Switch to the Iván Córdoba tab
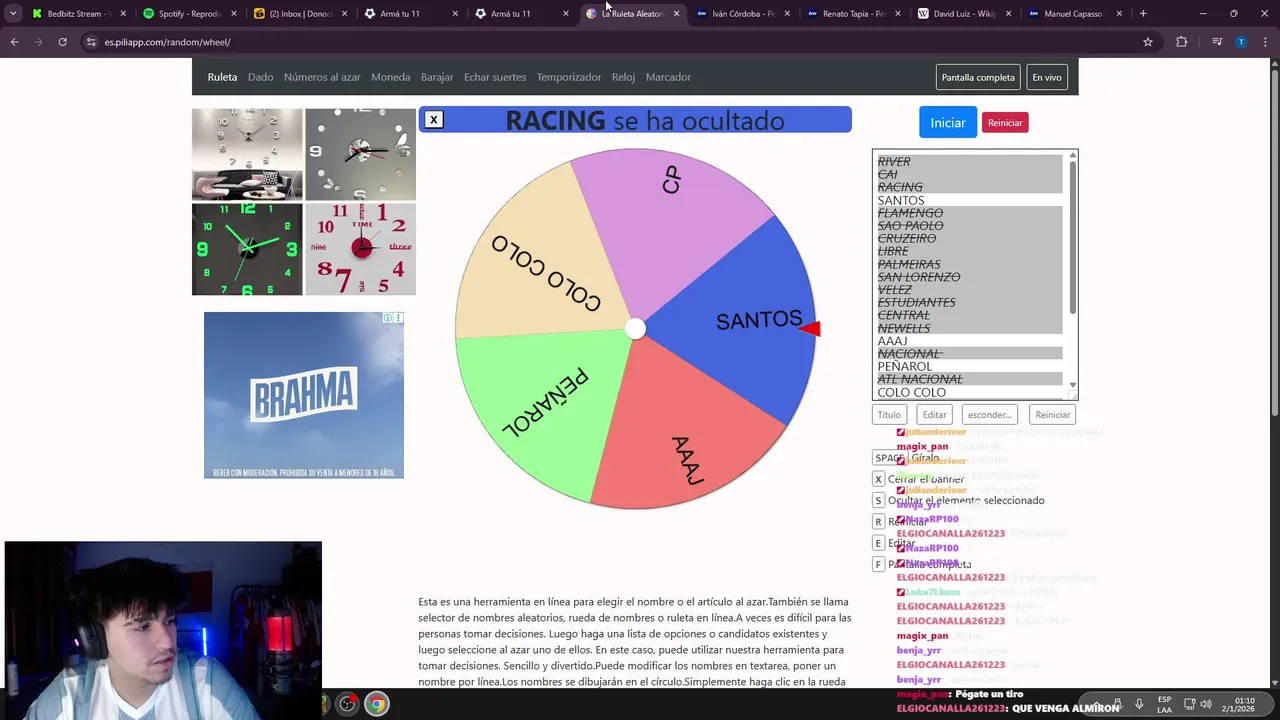The image size is (1280, 720). tap(742, 14)
